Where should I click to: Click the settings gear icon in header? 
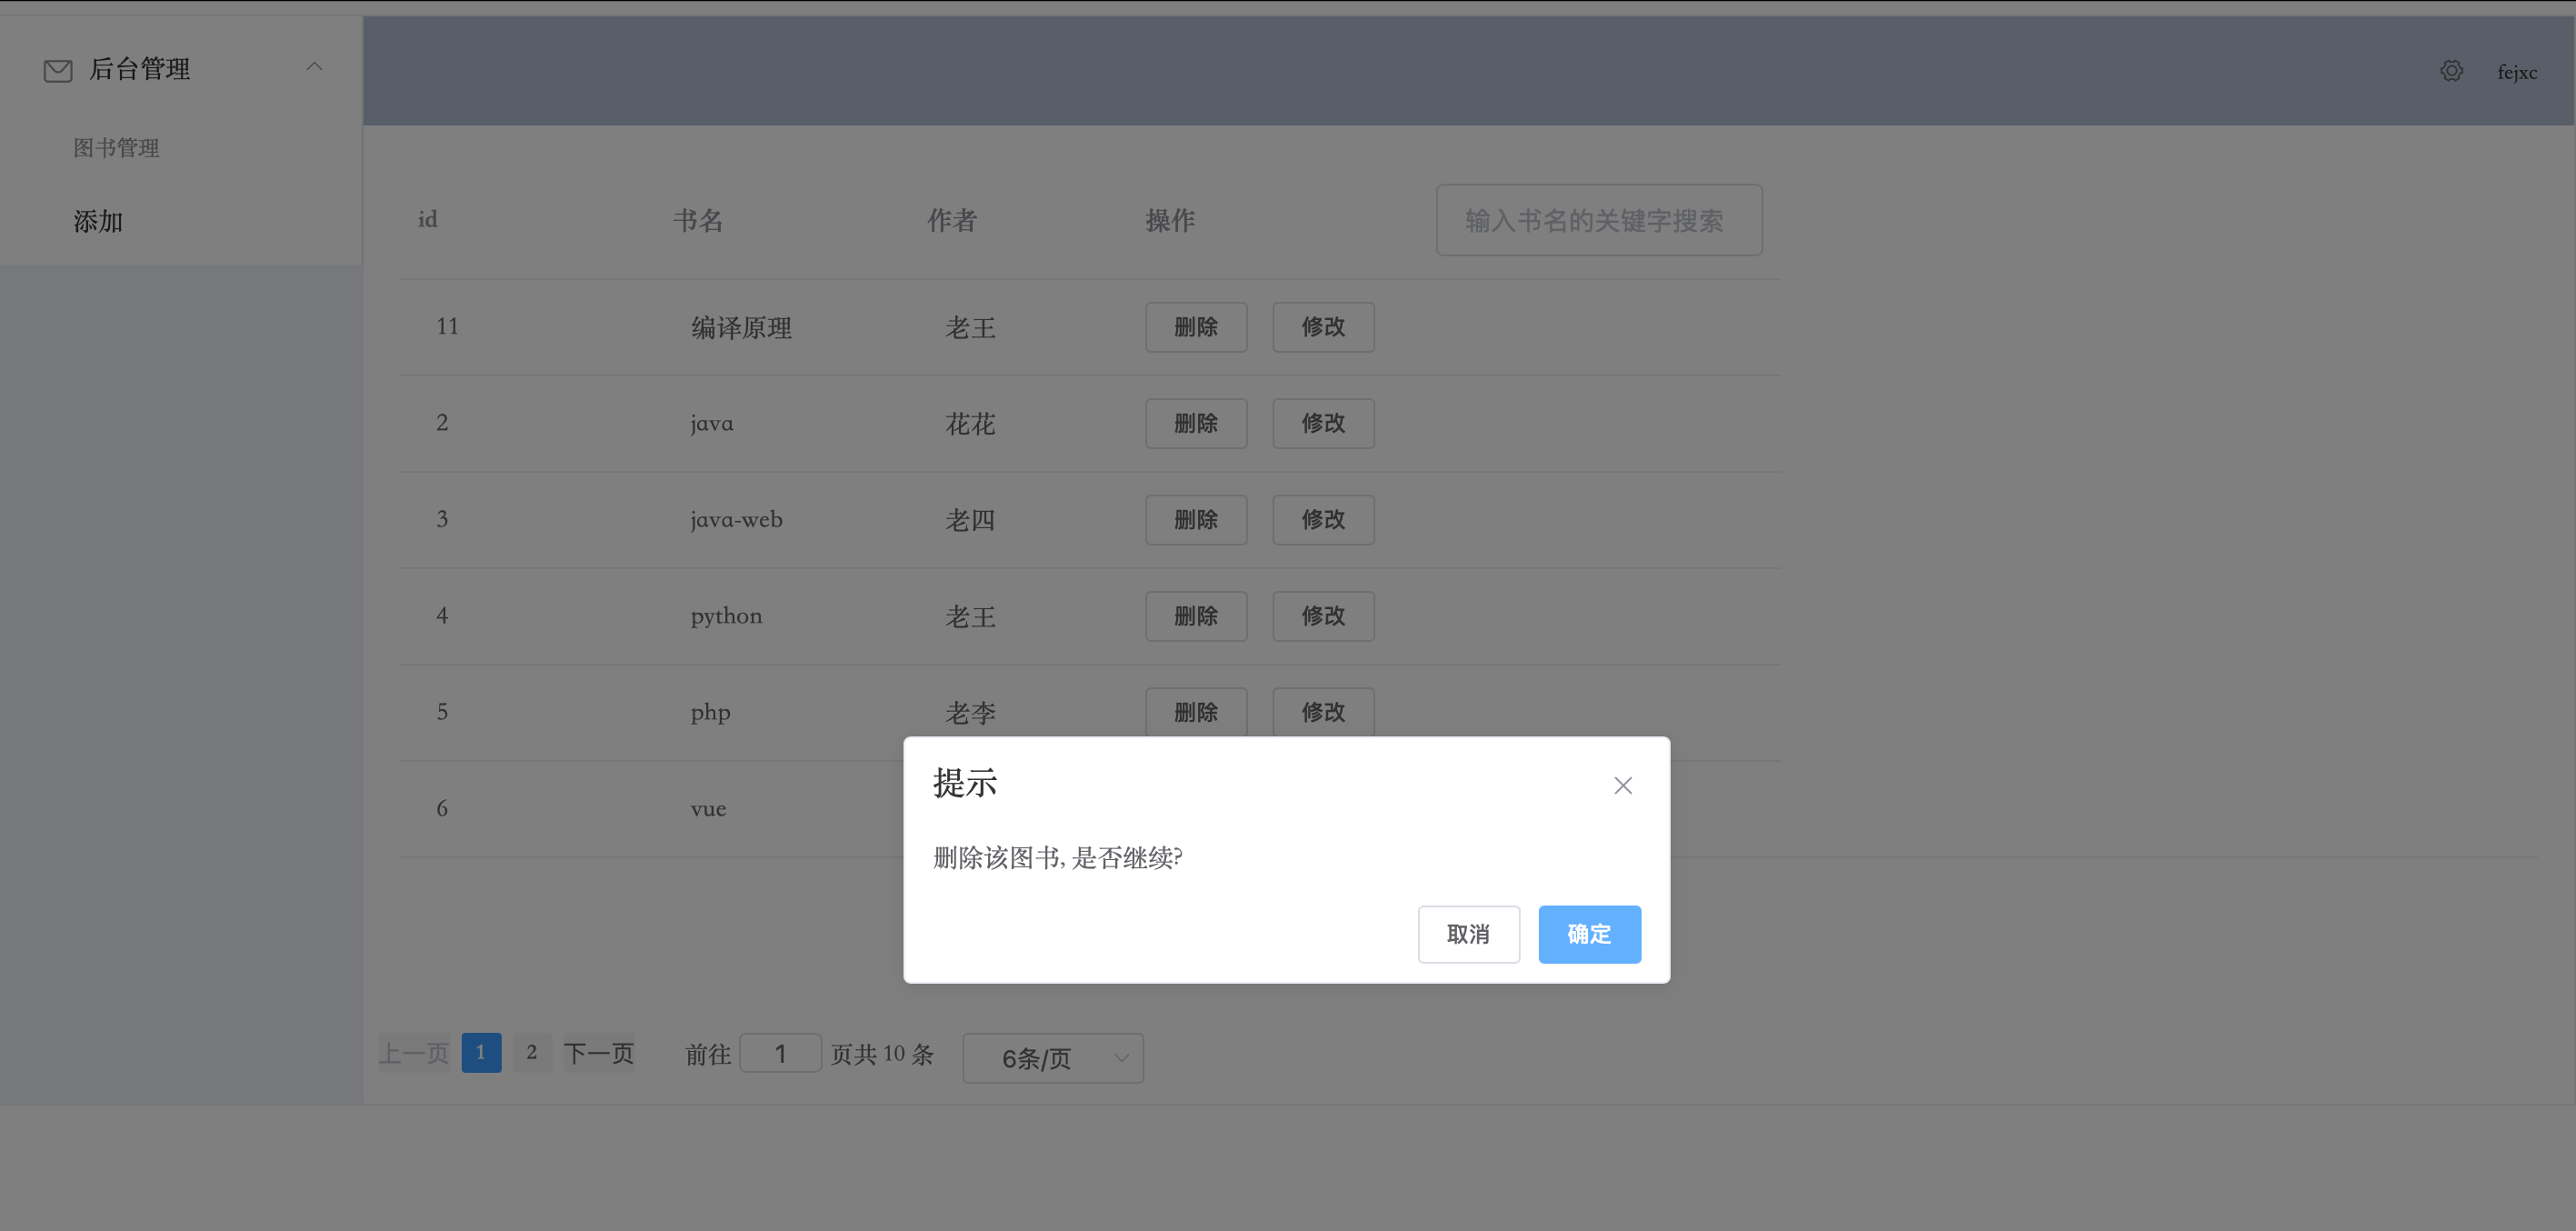(2451, 71)
